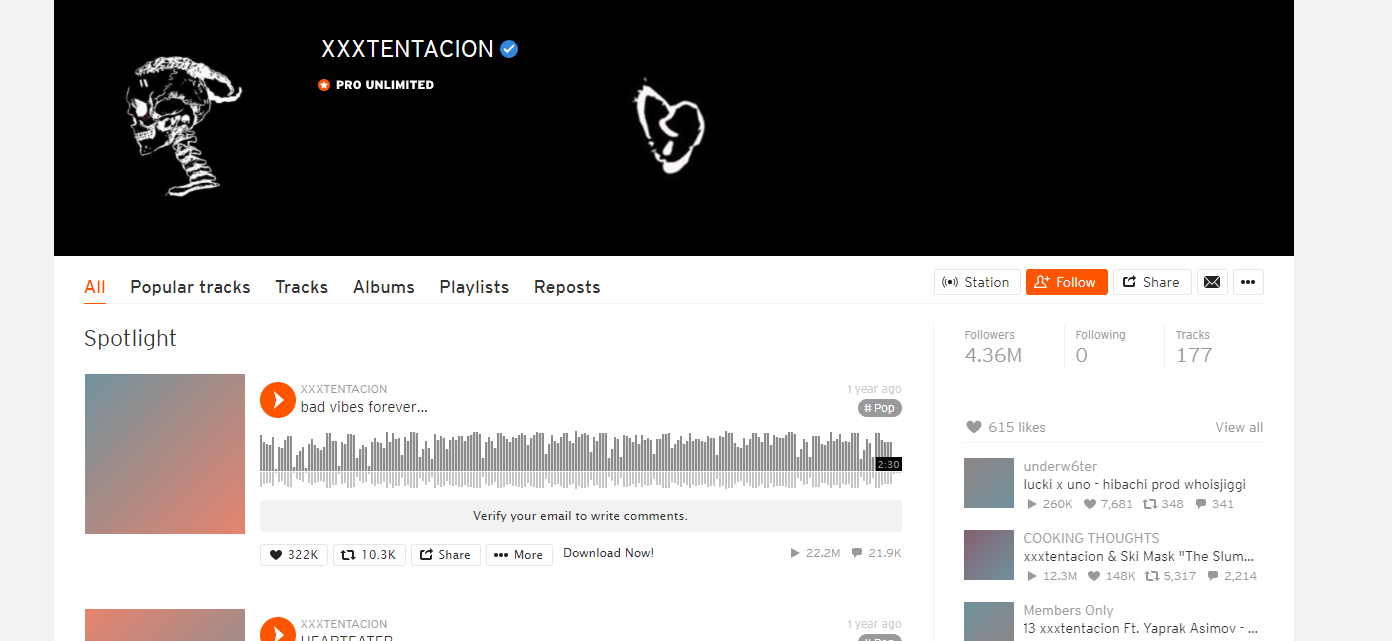Open lucki x uno hibachi track thumbnail
This screenshot has height=641, width=1392.
coord(989,483)
